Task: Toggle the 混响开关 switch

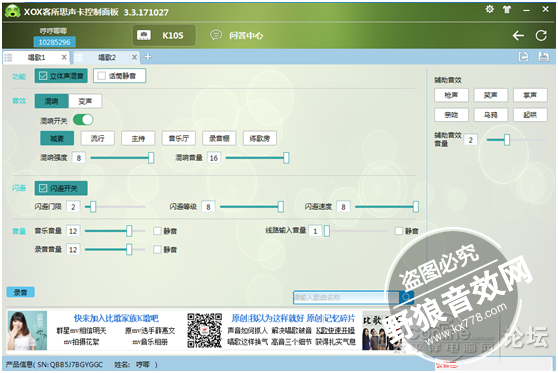Action: point(83,120)
